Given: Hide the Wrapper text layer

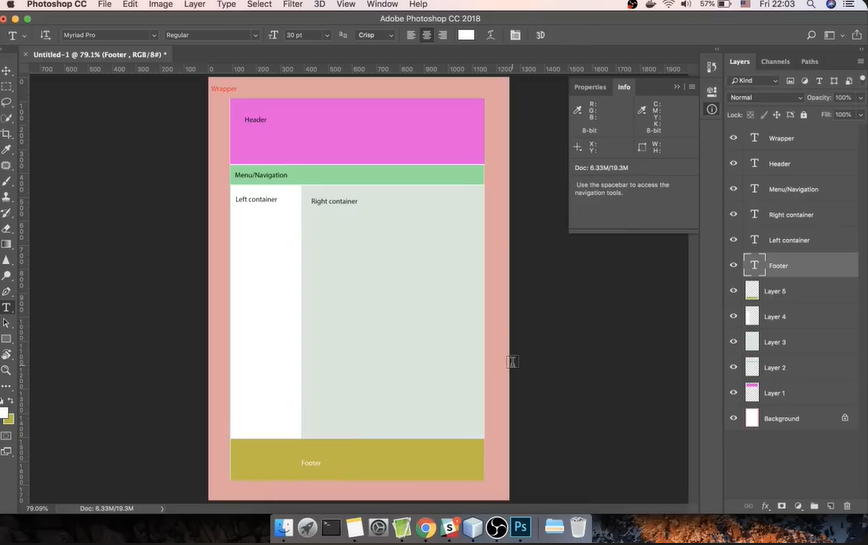Looking at the screenshot, I should [733, 138].
